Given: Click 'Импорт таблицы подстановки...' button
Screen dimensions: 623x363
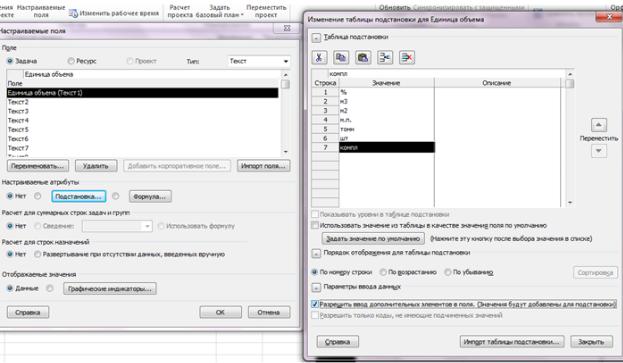Looking at the screenshot, I should 512,342.
